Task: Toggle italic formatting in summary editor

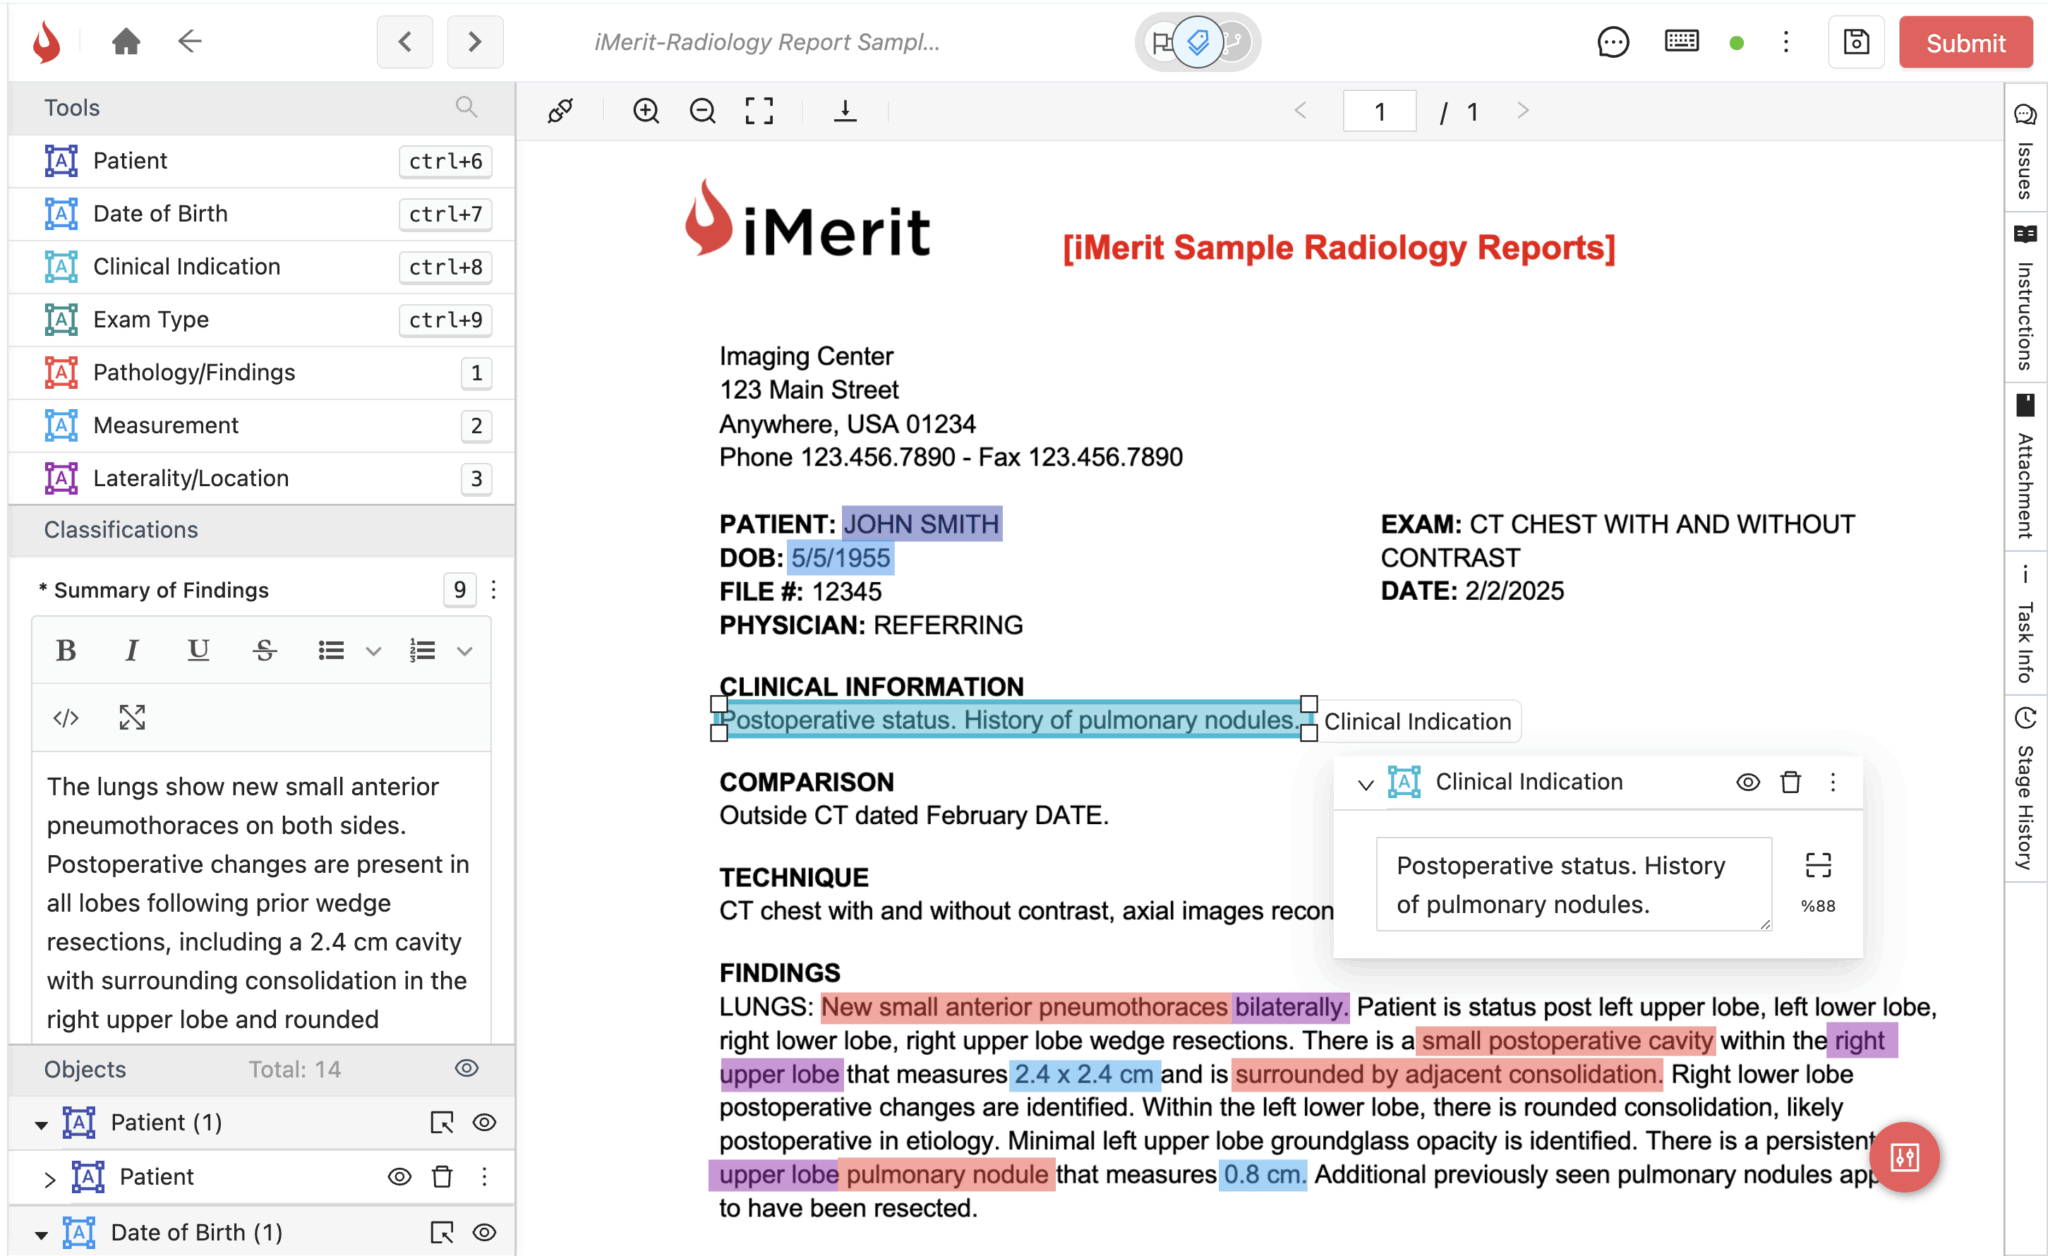Action: coord(131,651)
